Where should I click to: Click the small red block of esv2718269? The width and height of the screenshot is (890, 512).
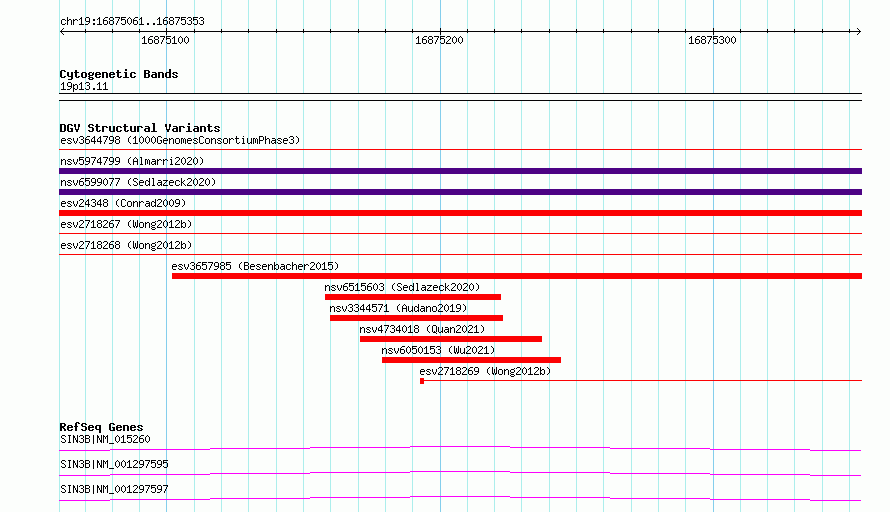422,381
